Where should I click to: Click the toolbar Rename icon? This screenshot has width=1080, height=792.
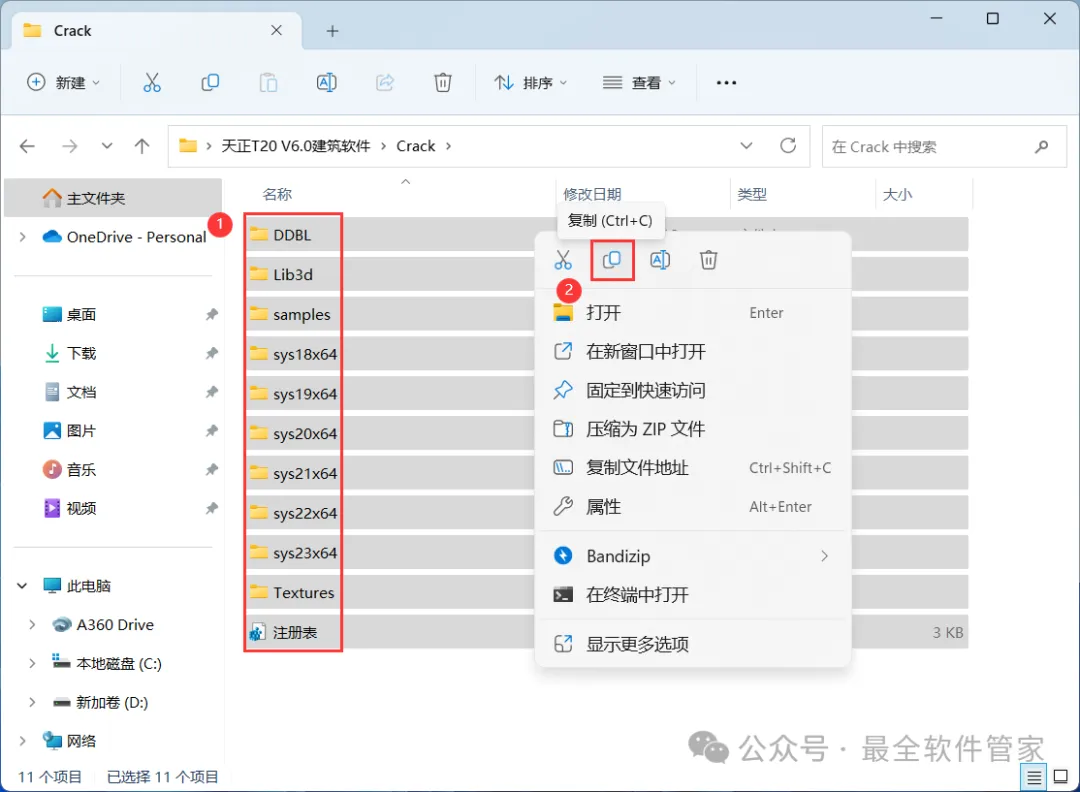click(326, 83)
